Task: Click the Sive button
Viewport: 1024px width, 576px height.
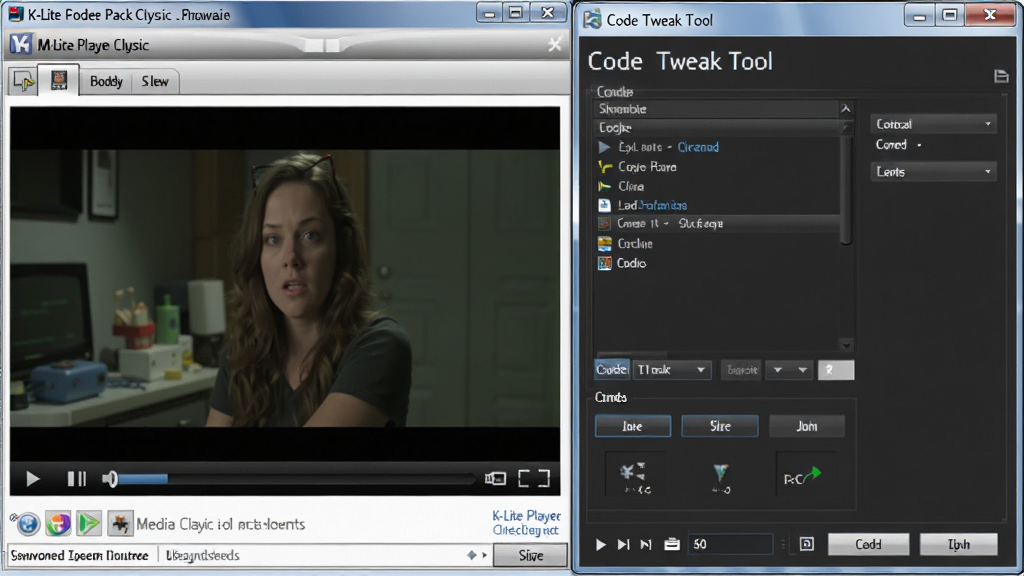Action: 530,555
